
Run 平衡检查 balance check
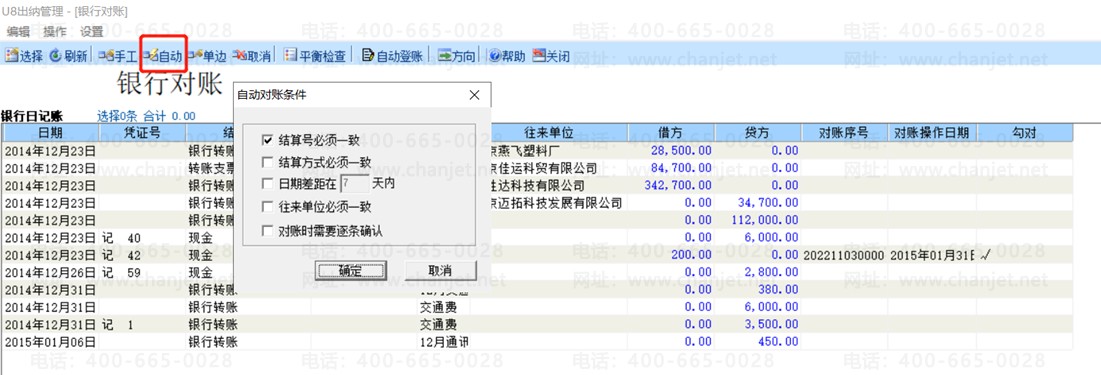[315, 56]
